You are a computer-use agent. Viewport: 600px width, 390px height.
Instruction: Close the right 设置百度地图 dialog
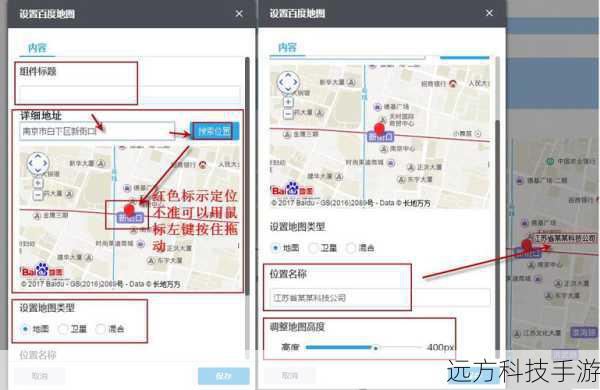[489, 13]
